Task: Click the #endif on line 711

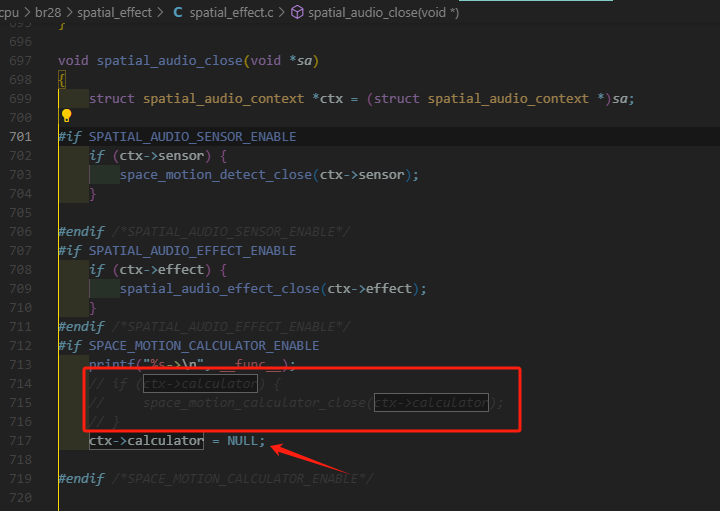Action: pyautogui.click(x=81, y=326)
